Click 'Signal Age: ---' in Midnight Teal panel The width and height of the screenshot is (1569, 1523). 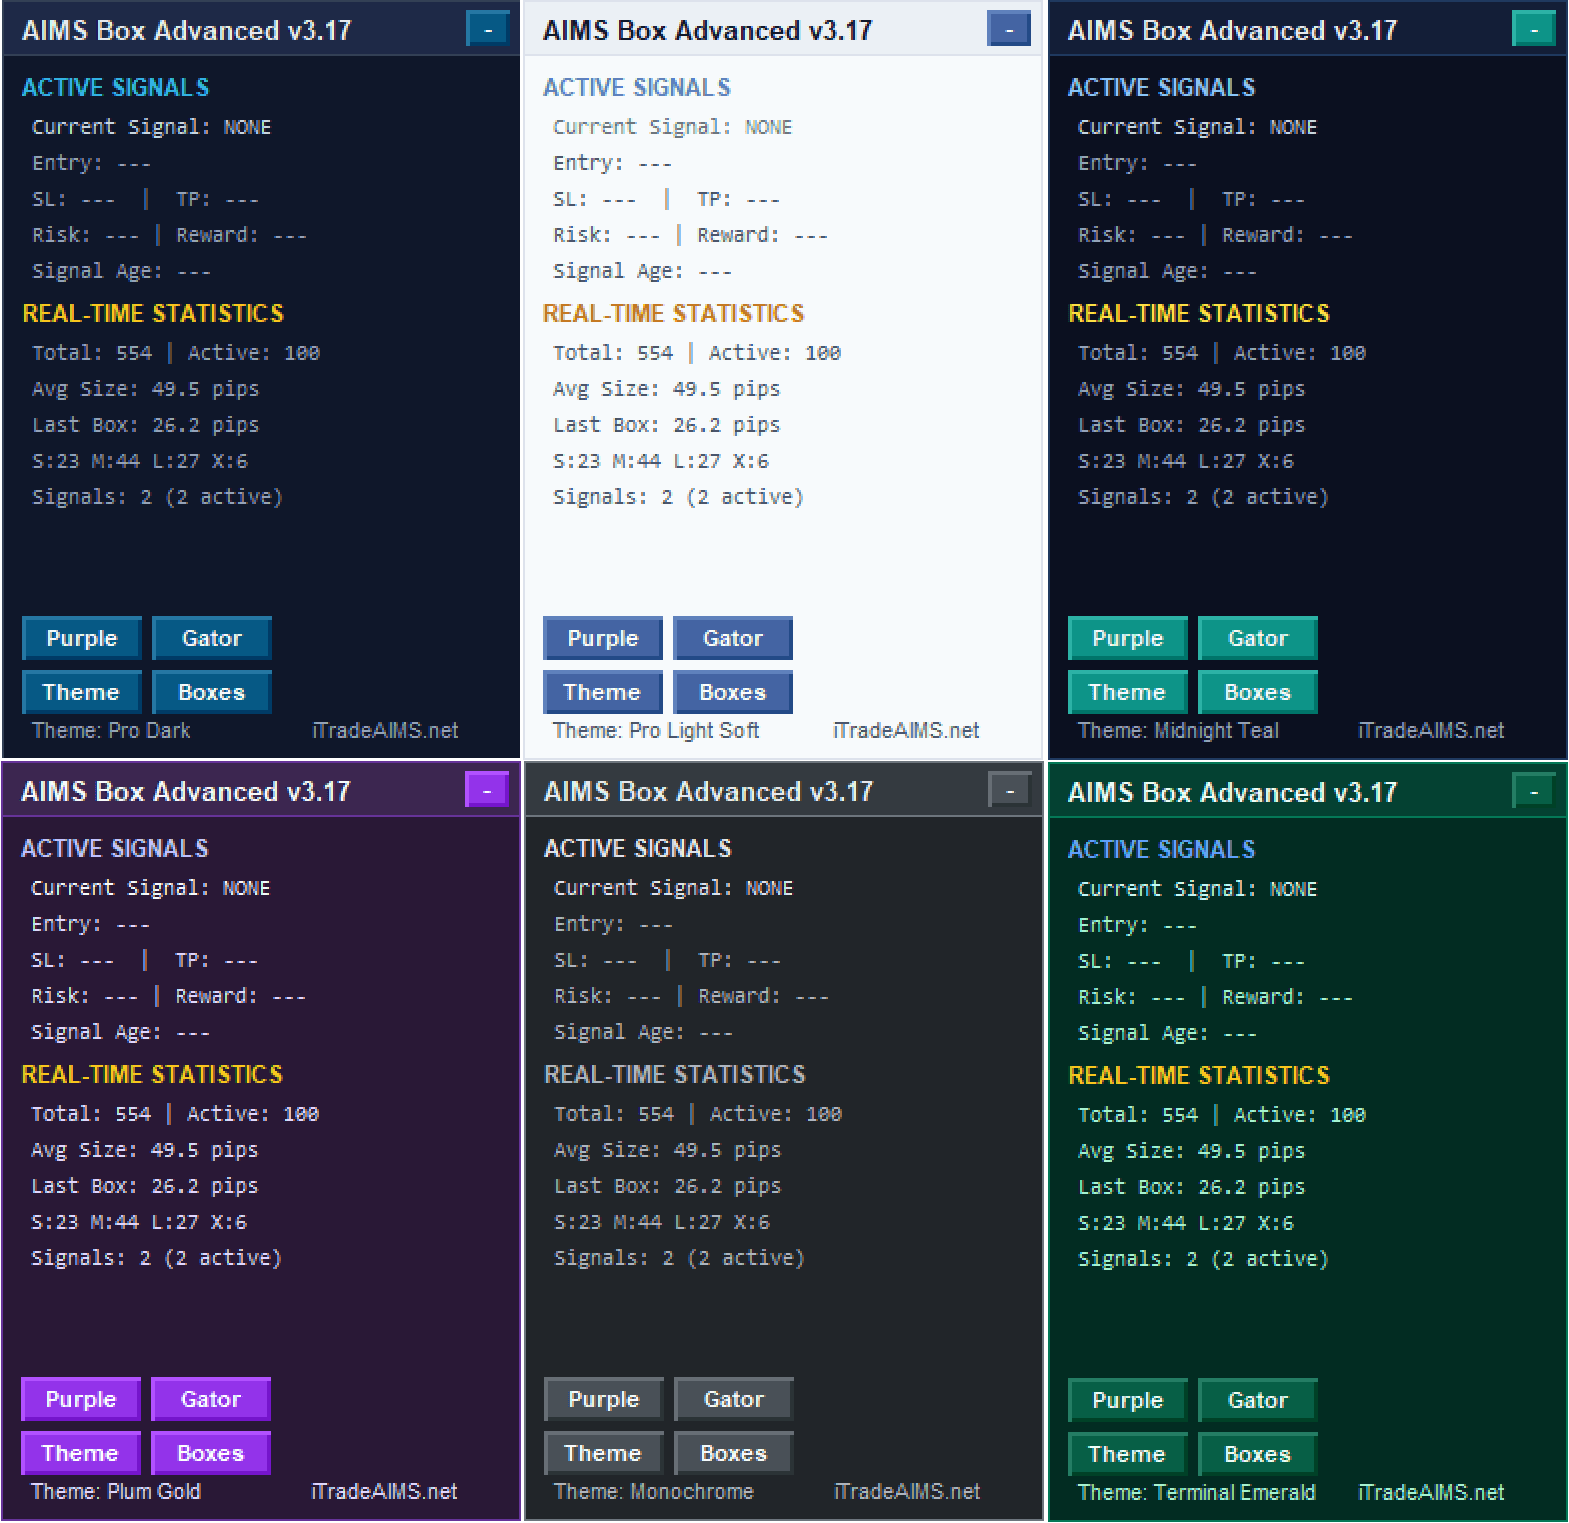pos(1167,271)
